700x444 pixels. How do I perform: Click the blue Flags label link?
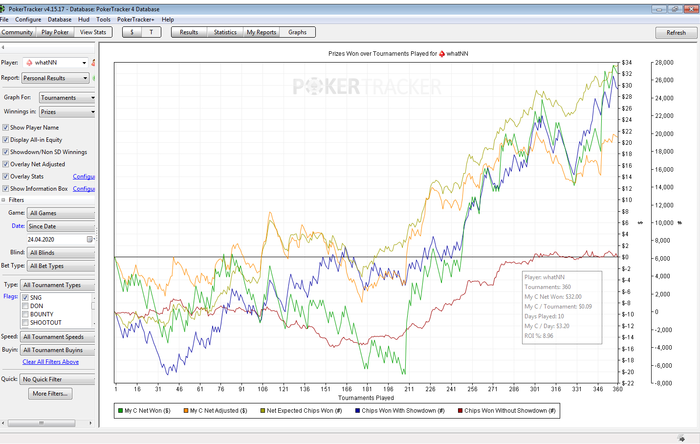coord(10,296)
